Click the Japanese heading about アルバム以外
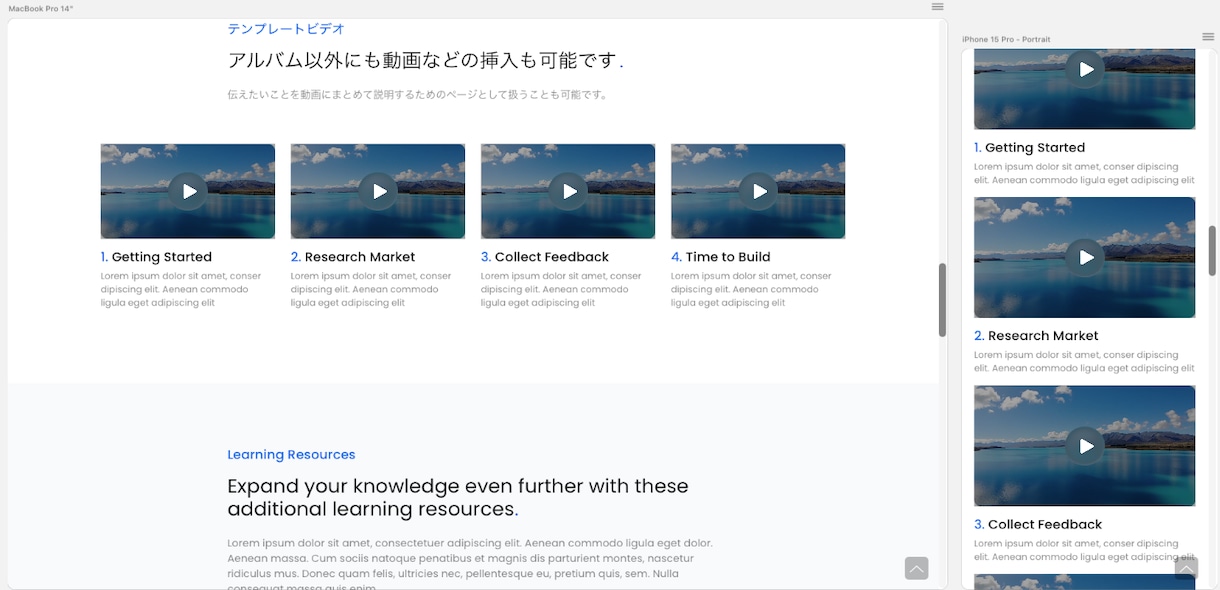 pyautogui.click(x=425, y=60)
